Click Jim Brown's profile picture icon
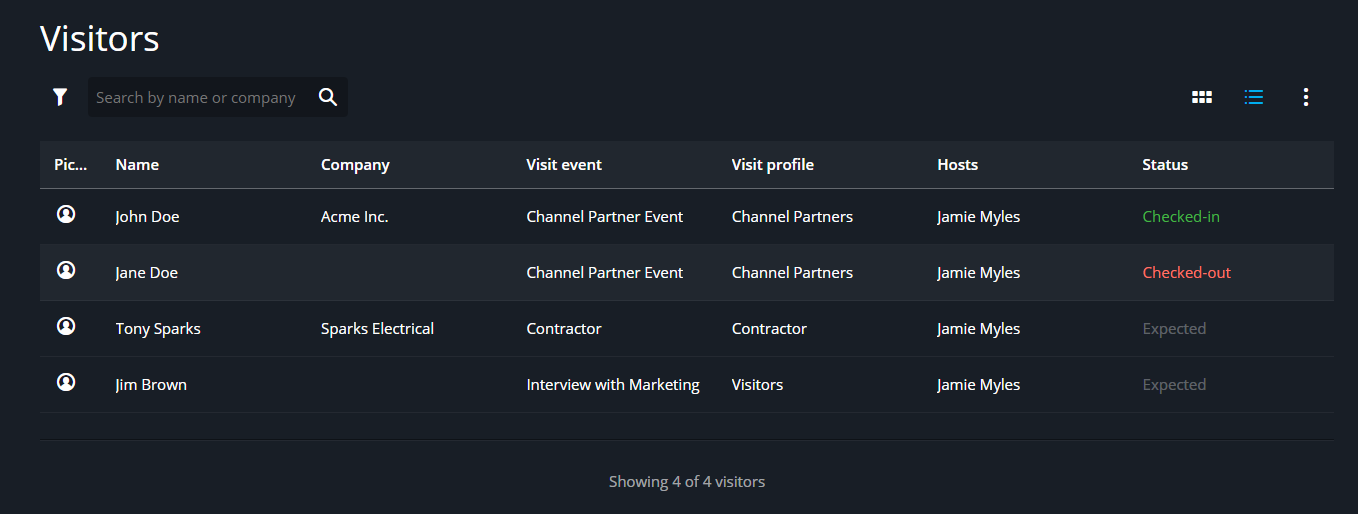Viewport: 1358px width, 514px height. (66, 382)
